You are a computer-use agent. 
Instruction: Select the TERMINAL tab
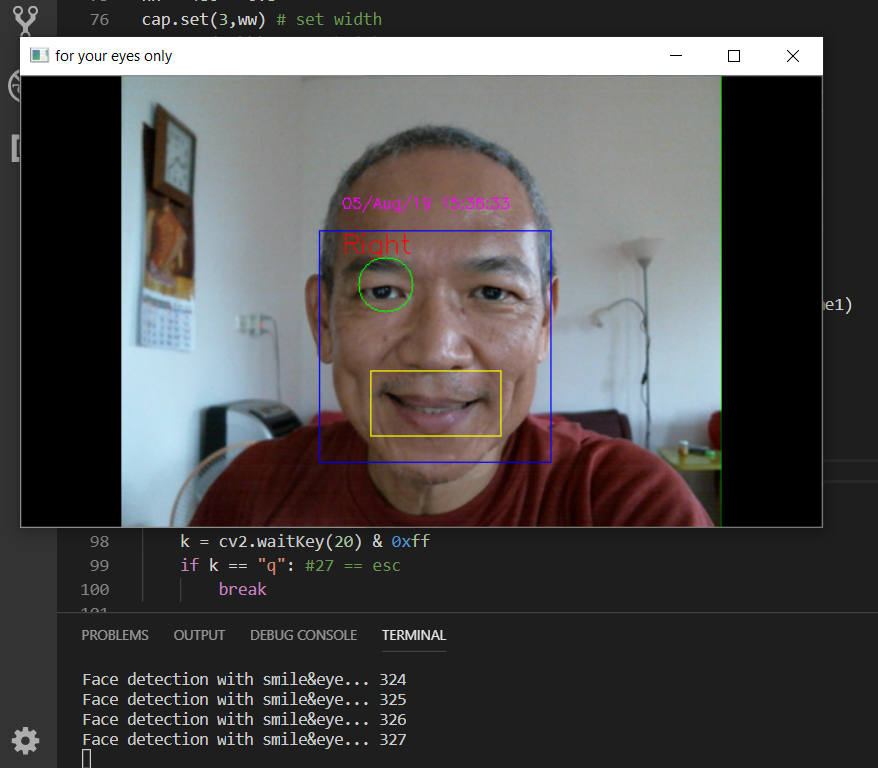click(413, 635)
